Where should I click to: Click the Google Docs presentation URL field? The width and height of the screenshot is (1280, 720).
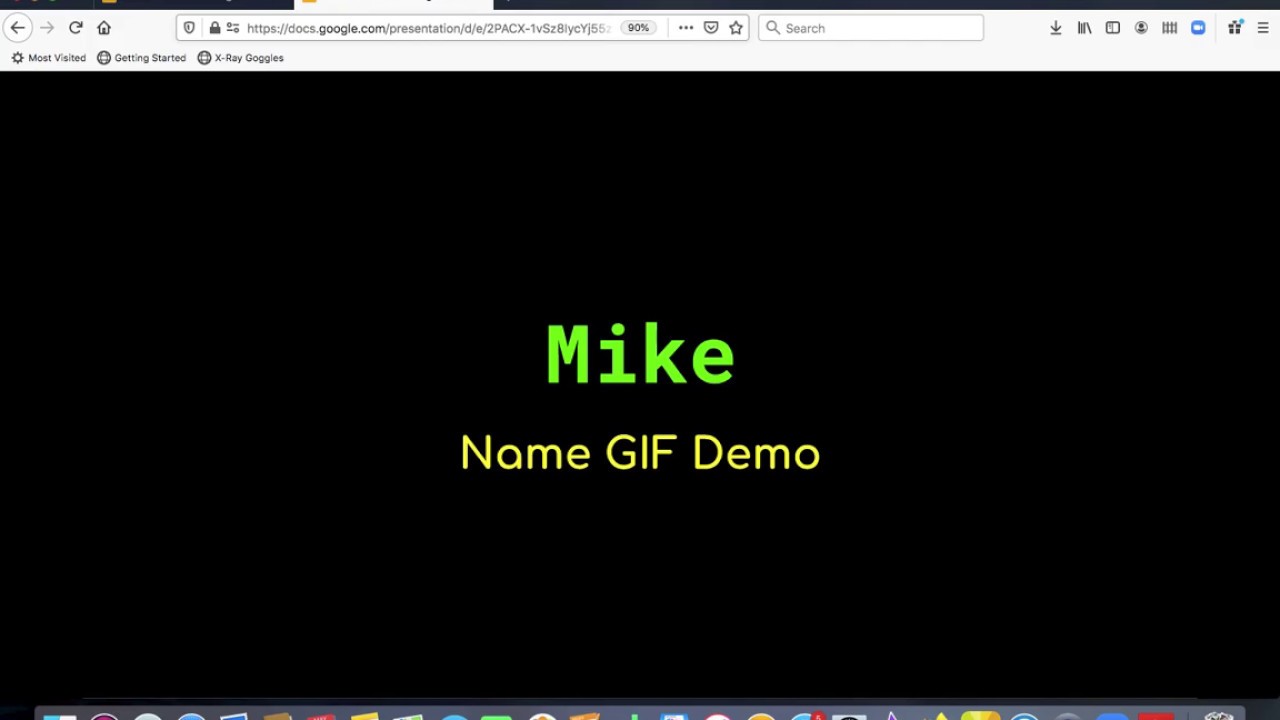(428, 28)
